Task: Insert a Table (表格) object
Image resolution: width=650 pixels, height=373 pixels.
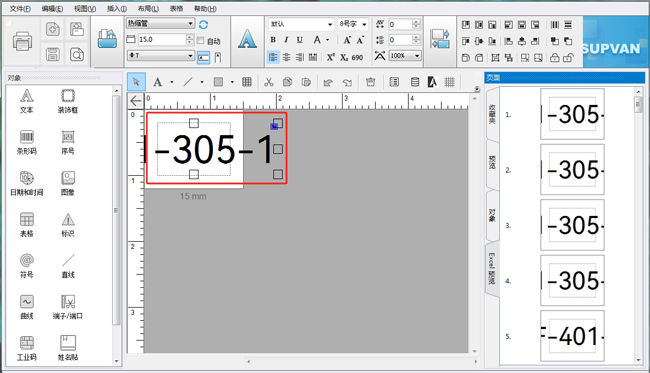Action: pyautogui.click(x=27, y=225)
